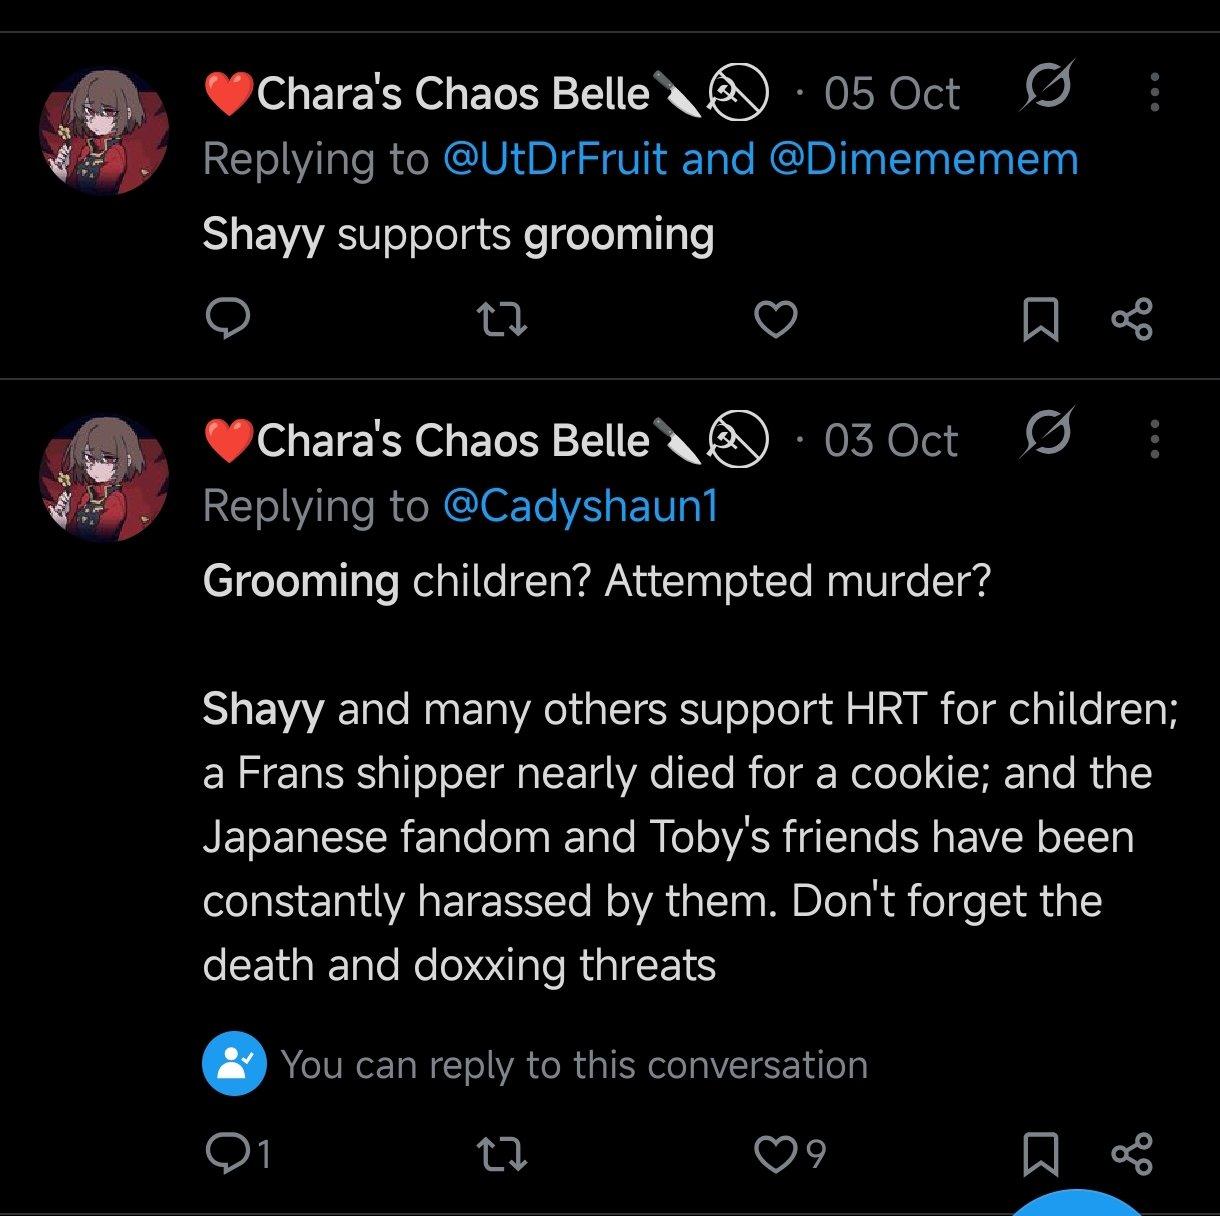Open the @Cadyshaun1 profile link
This screenshot has width=1220, height=1216.
pos(580,507)
